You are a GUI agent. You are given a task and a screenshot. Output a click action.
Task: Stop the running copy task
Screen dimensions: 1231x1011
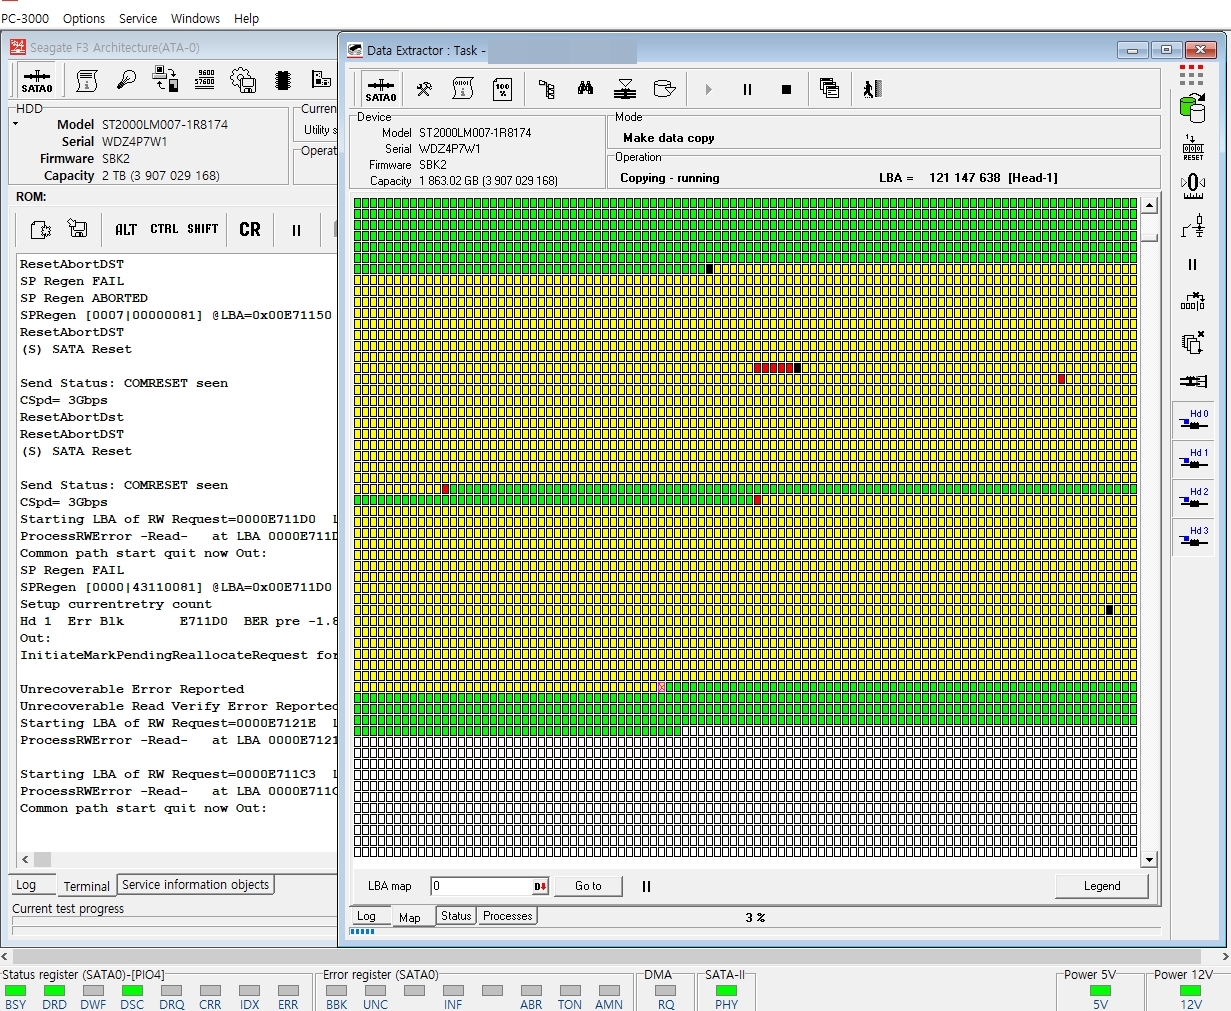786,89
